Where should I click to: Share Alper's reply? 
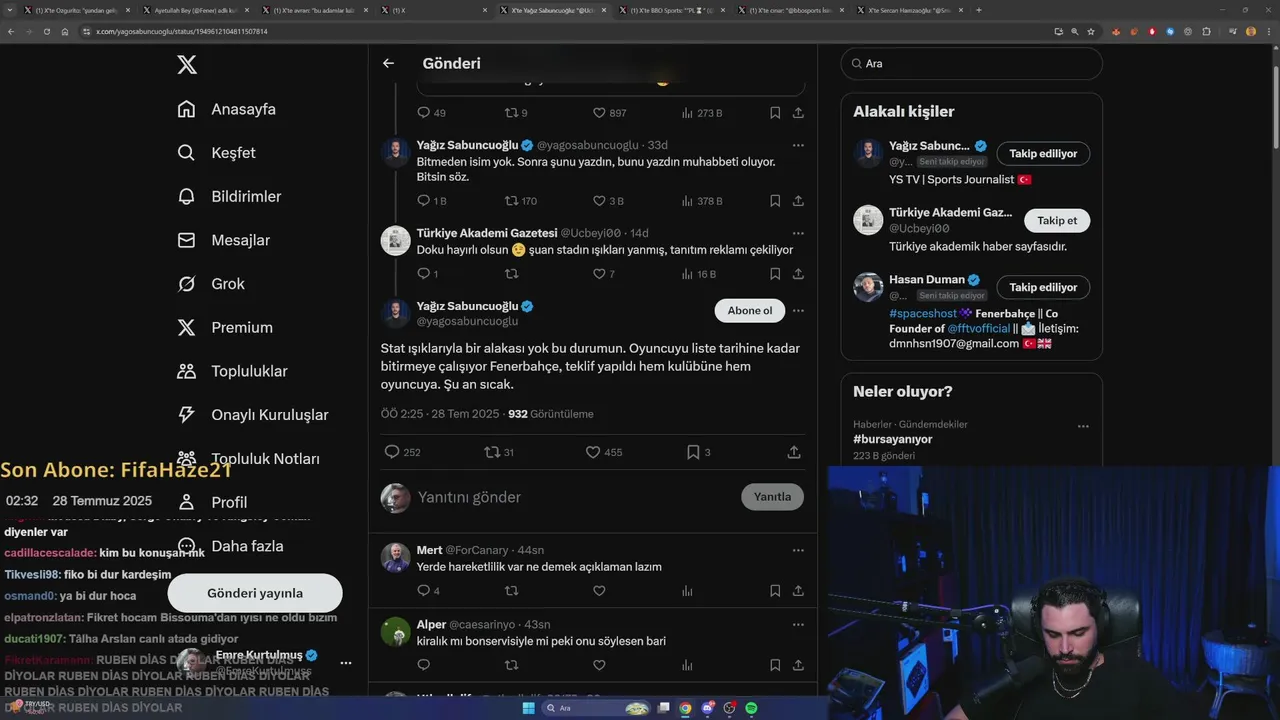tap(798, 665)
